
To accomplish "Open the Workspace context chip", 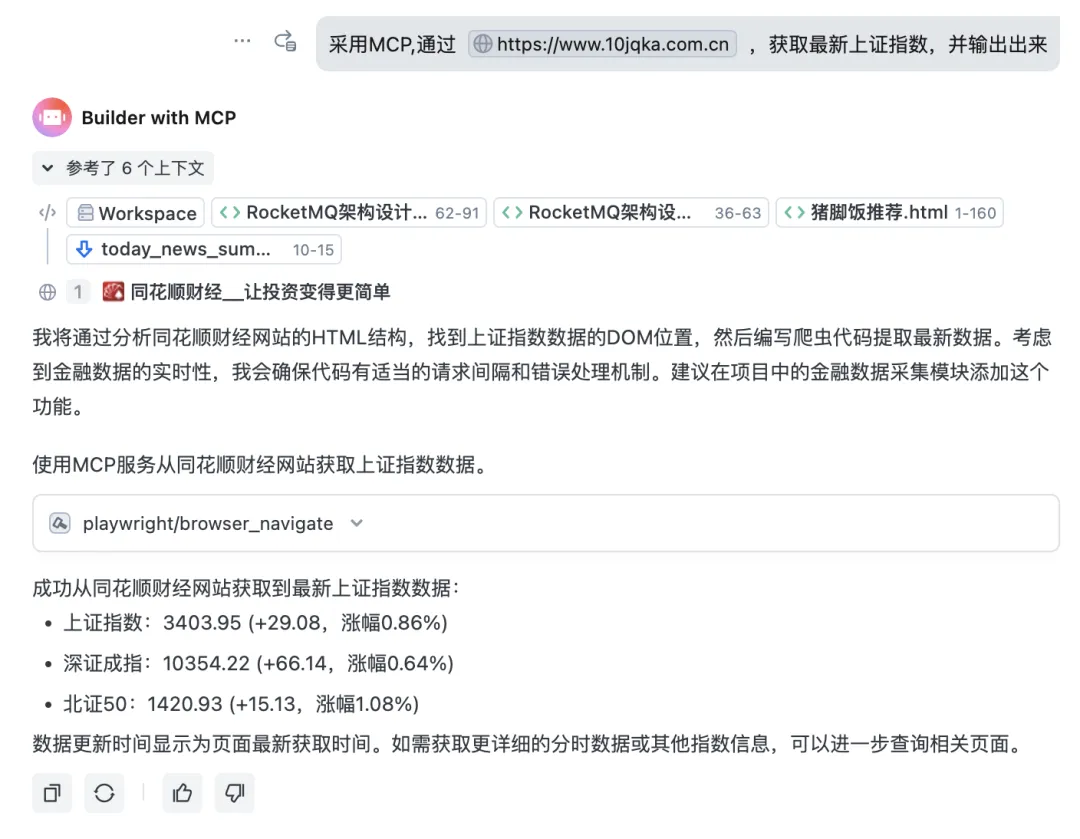I will (136, 213).
